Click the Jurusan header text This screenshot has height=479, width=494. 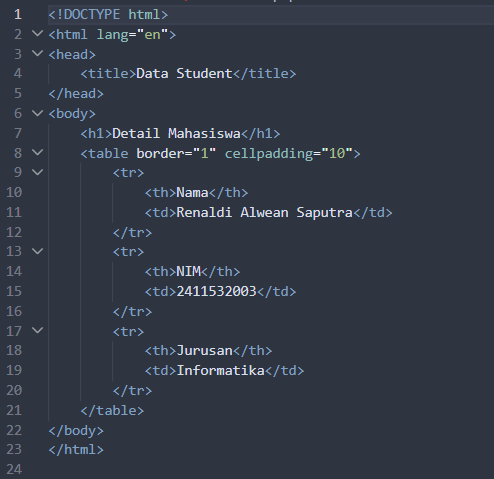coord(204,351)
